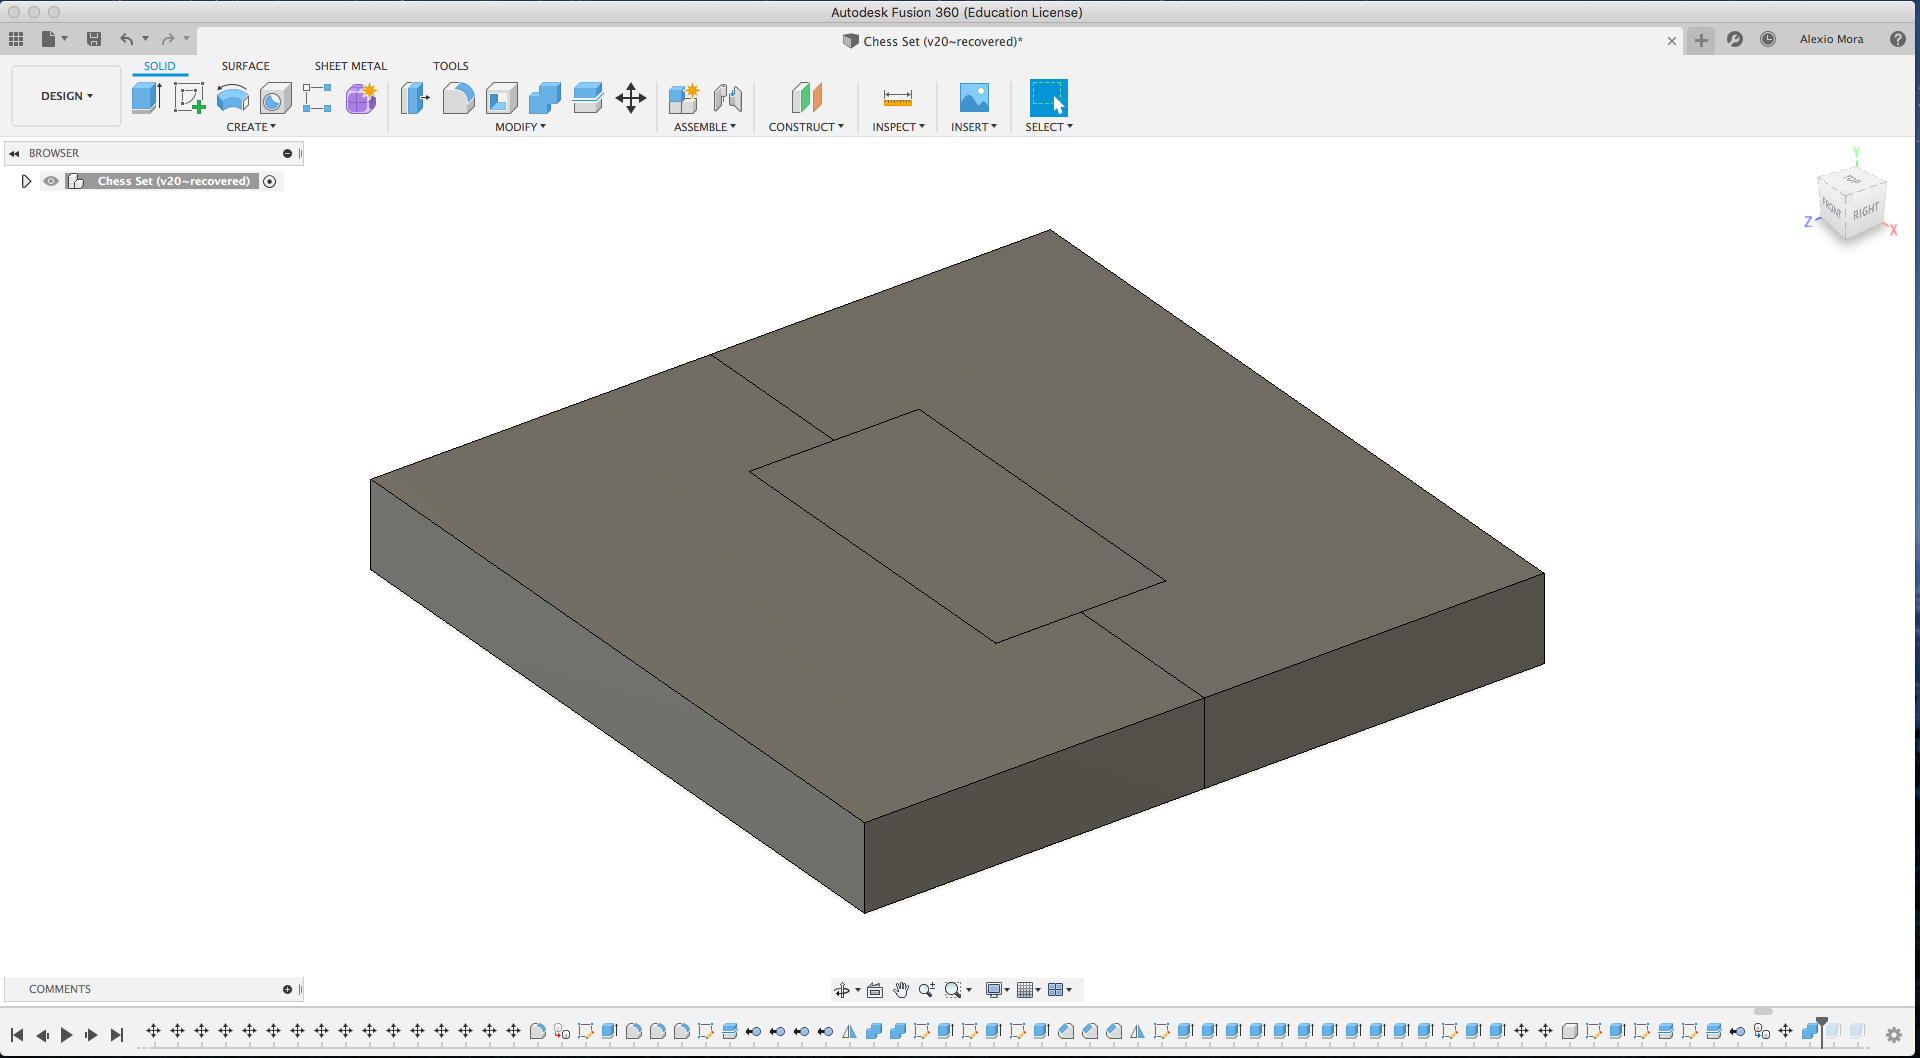Select the Extrude tool
The width and height of the screenshot is (1920, 1058).
click(146, 98)
